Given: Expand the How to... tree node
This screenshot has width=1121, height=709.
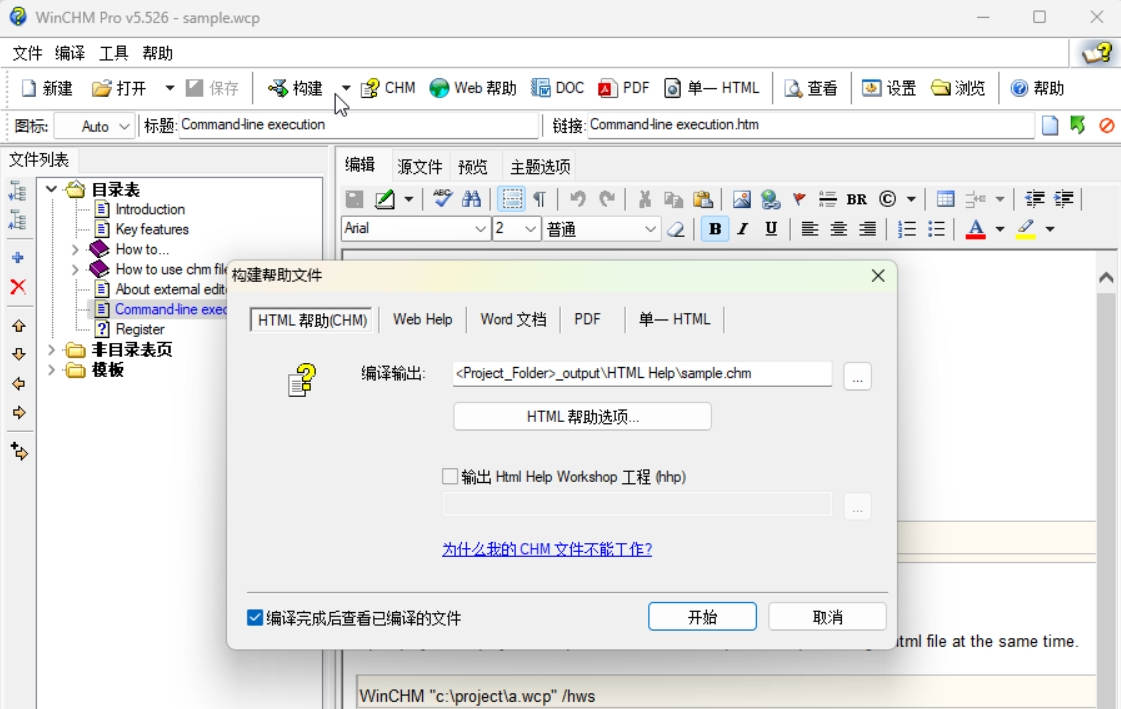Looking at the screenshot, I should tap(75, 249).
